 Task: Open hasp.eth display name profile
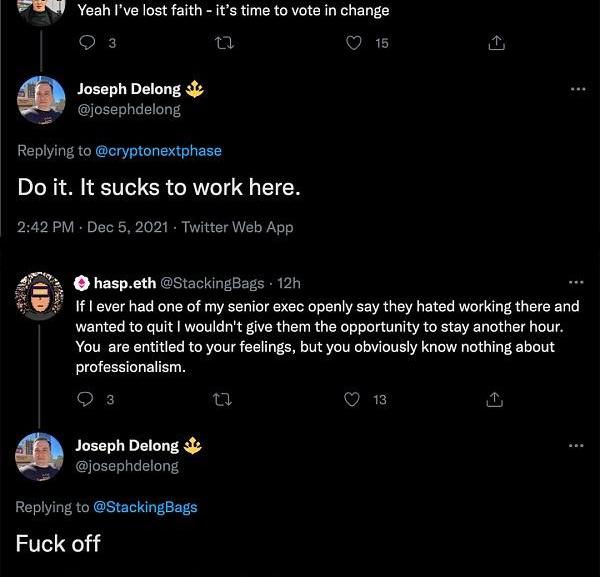click(x=125, y=283)
